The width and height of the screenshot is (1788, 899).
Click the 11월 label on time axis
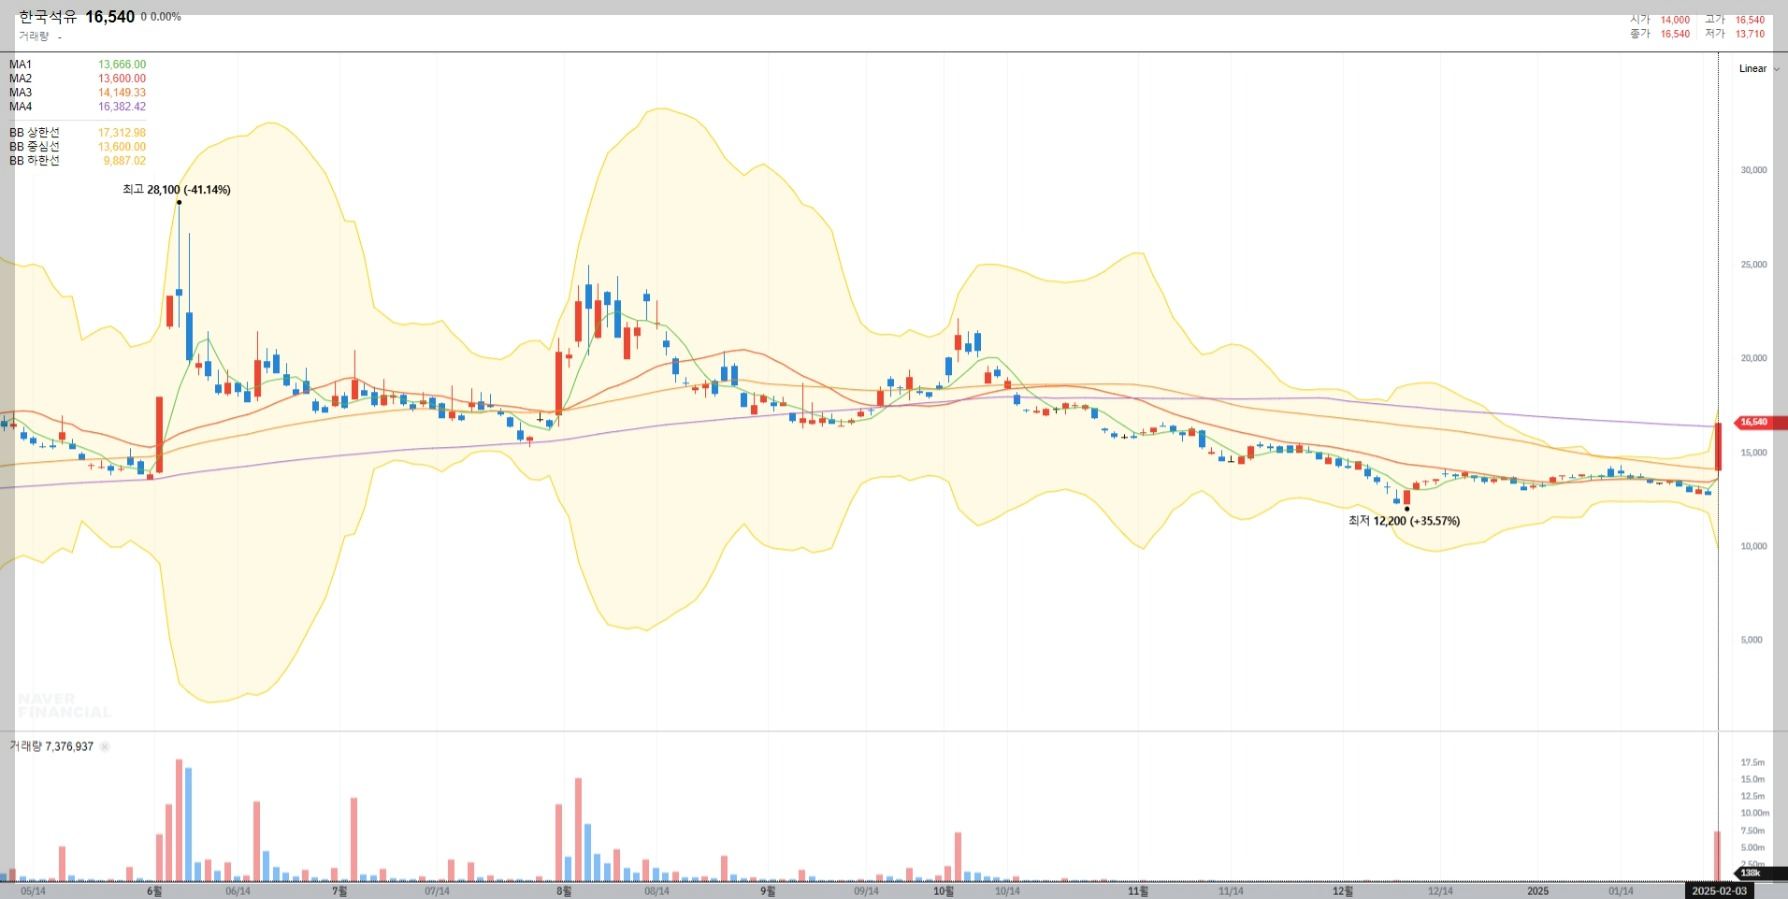(1138, 891)
